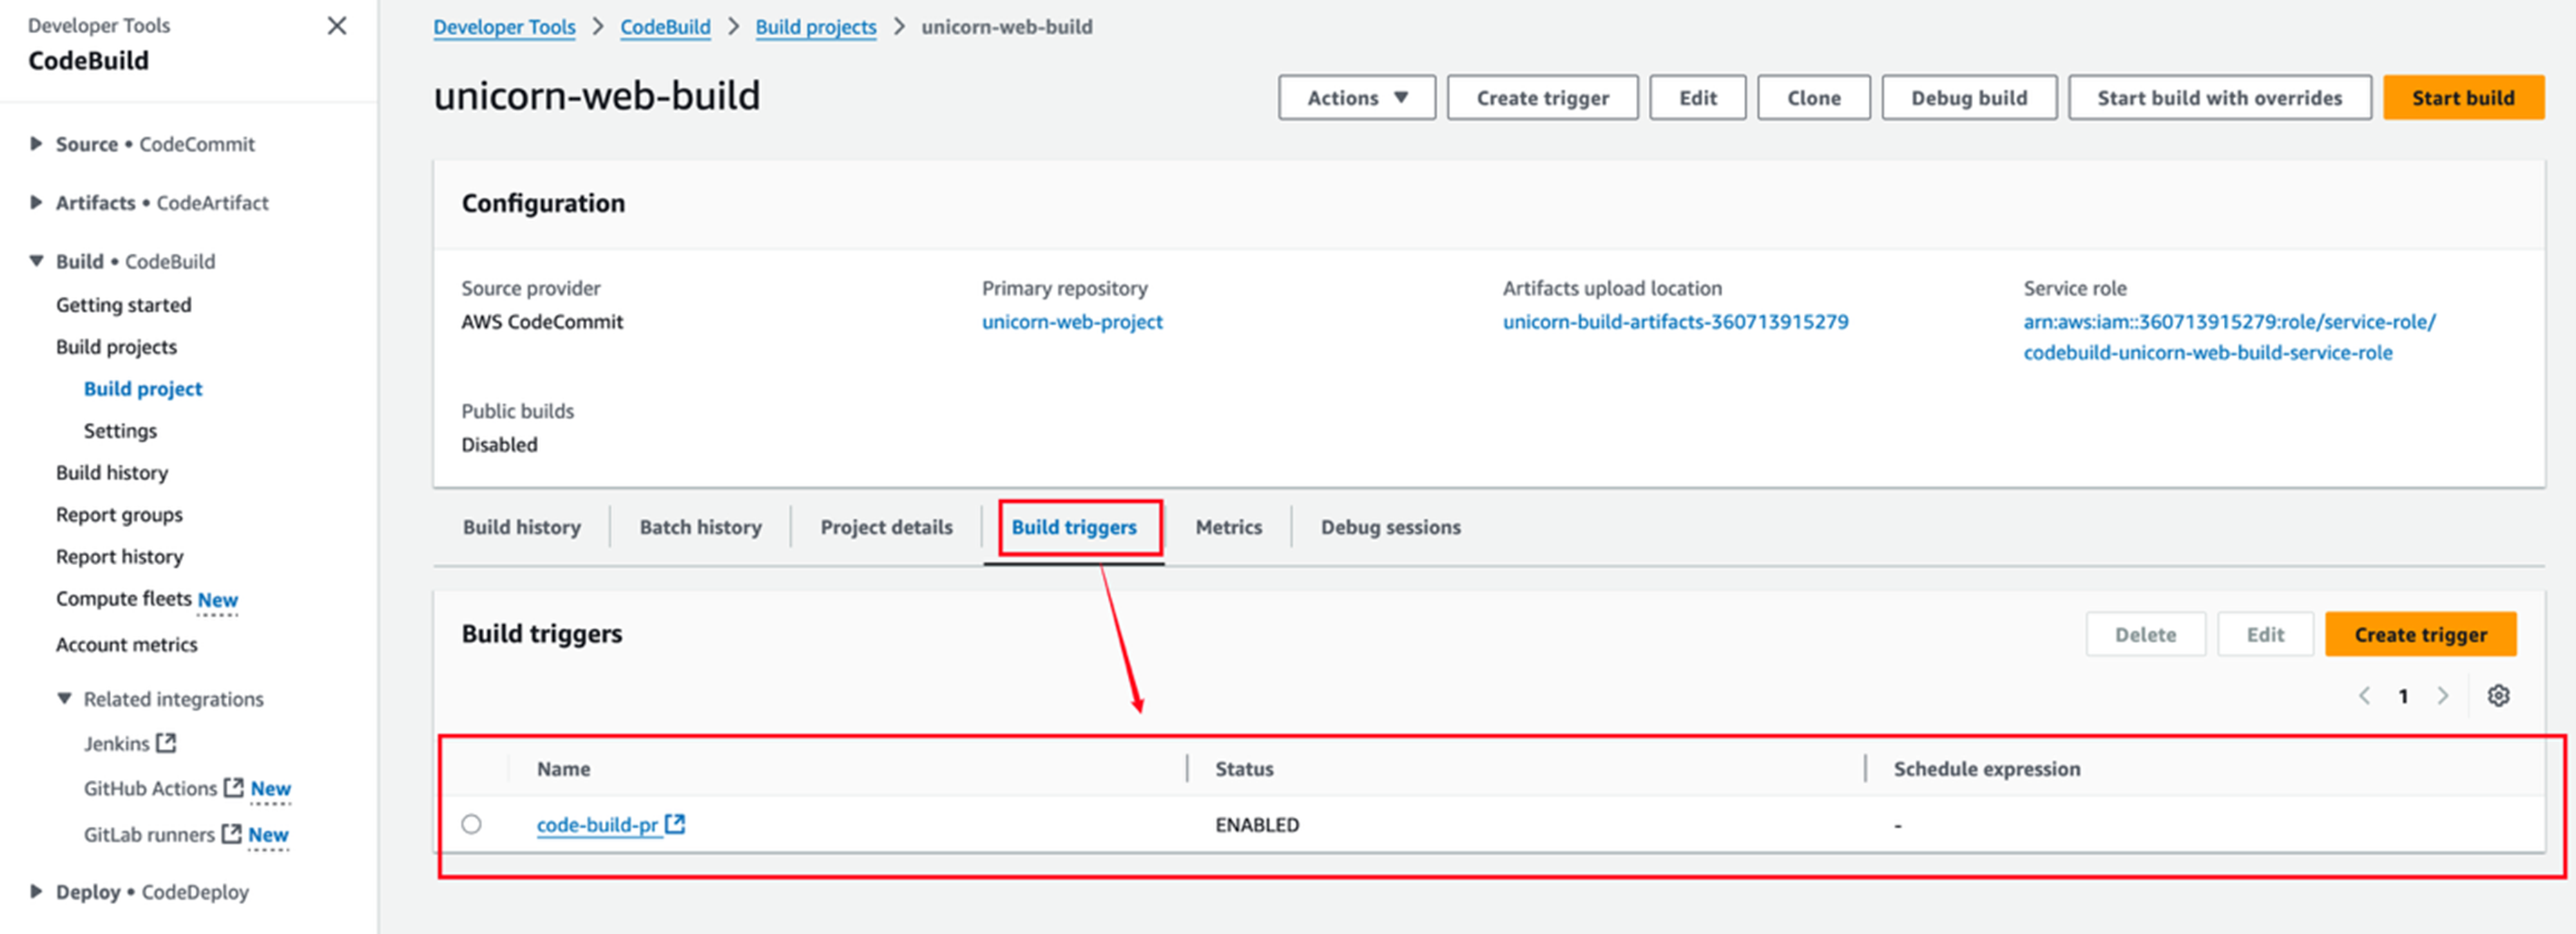Open the unicorn-web-project repository link
This screenshot has height=934, width=2576.
pyautogui.click(x=1071, y=322)
